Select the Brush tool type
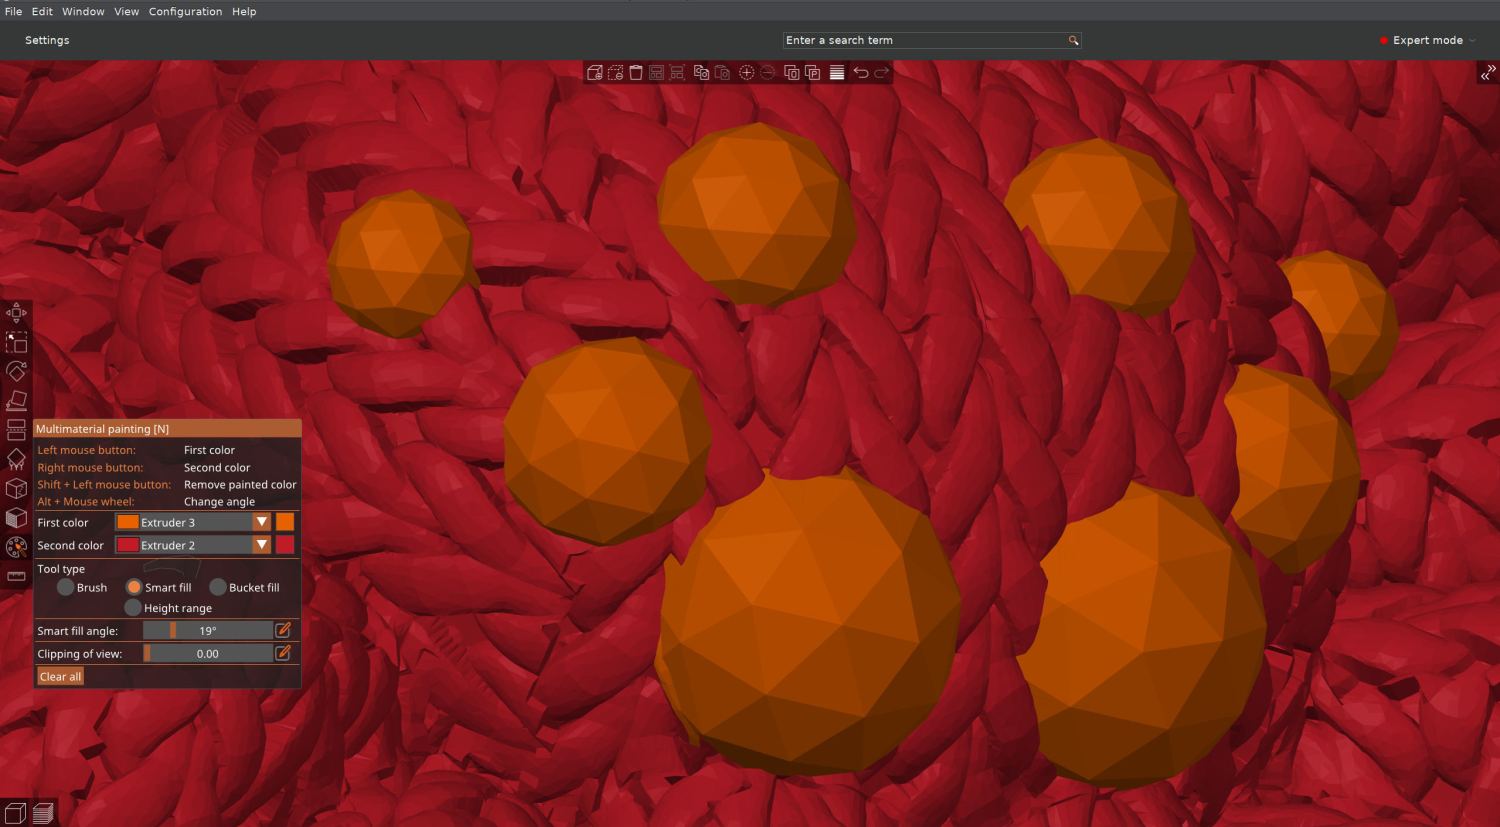Image resolution: width=1500 pixels, height=827 pixels. 66,587
